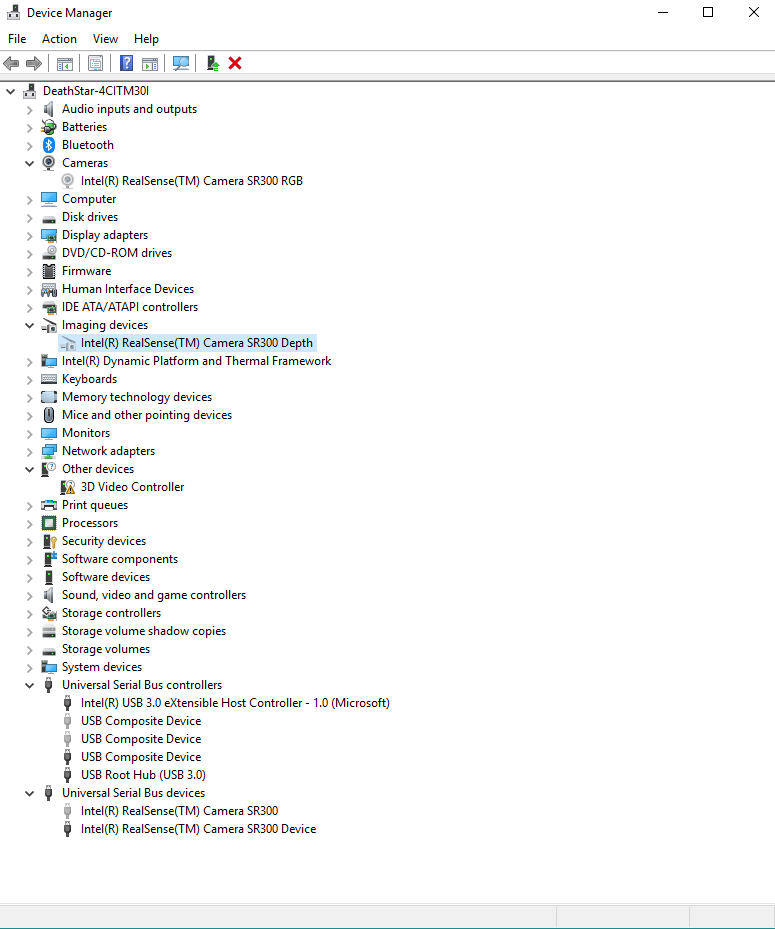Expand the Disk drives node
775x929 pixels.
(30, 217)
